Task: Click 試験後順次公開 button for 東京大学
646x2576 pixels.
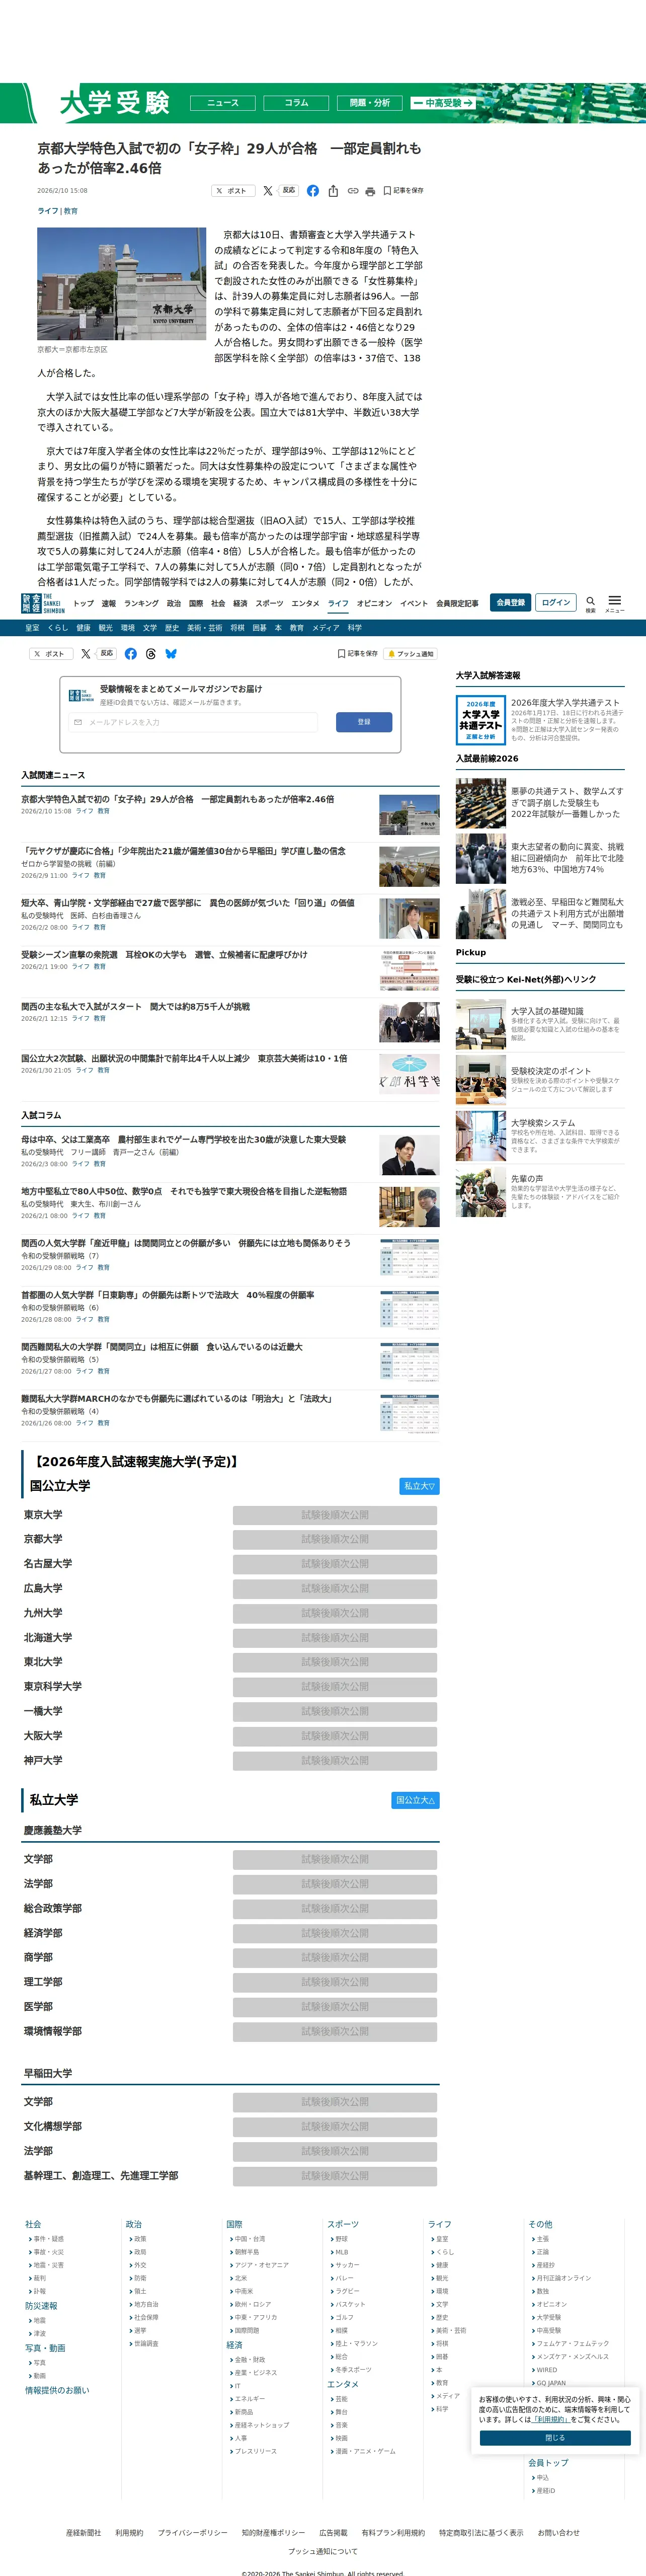Action: point(335,1515)
